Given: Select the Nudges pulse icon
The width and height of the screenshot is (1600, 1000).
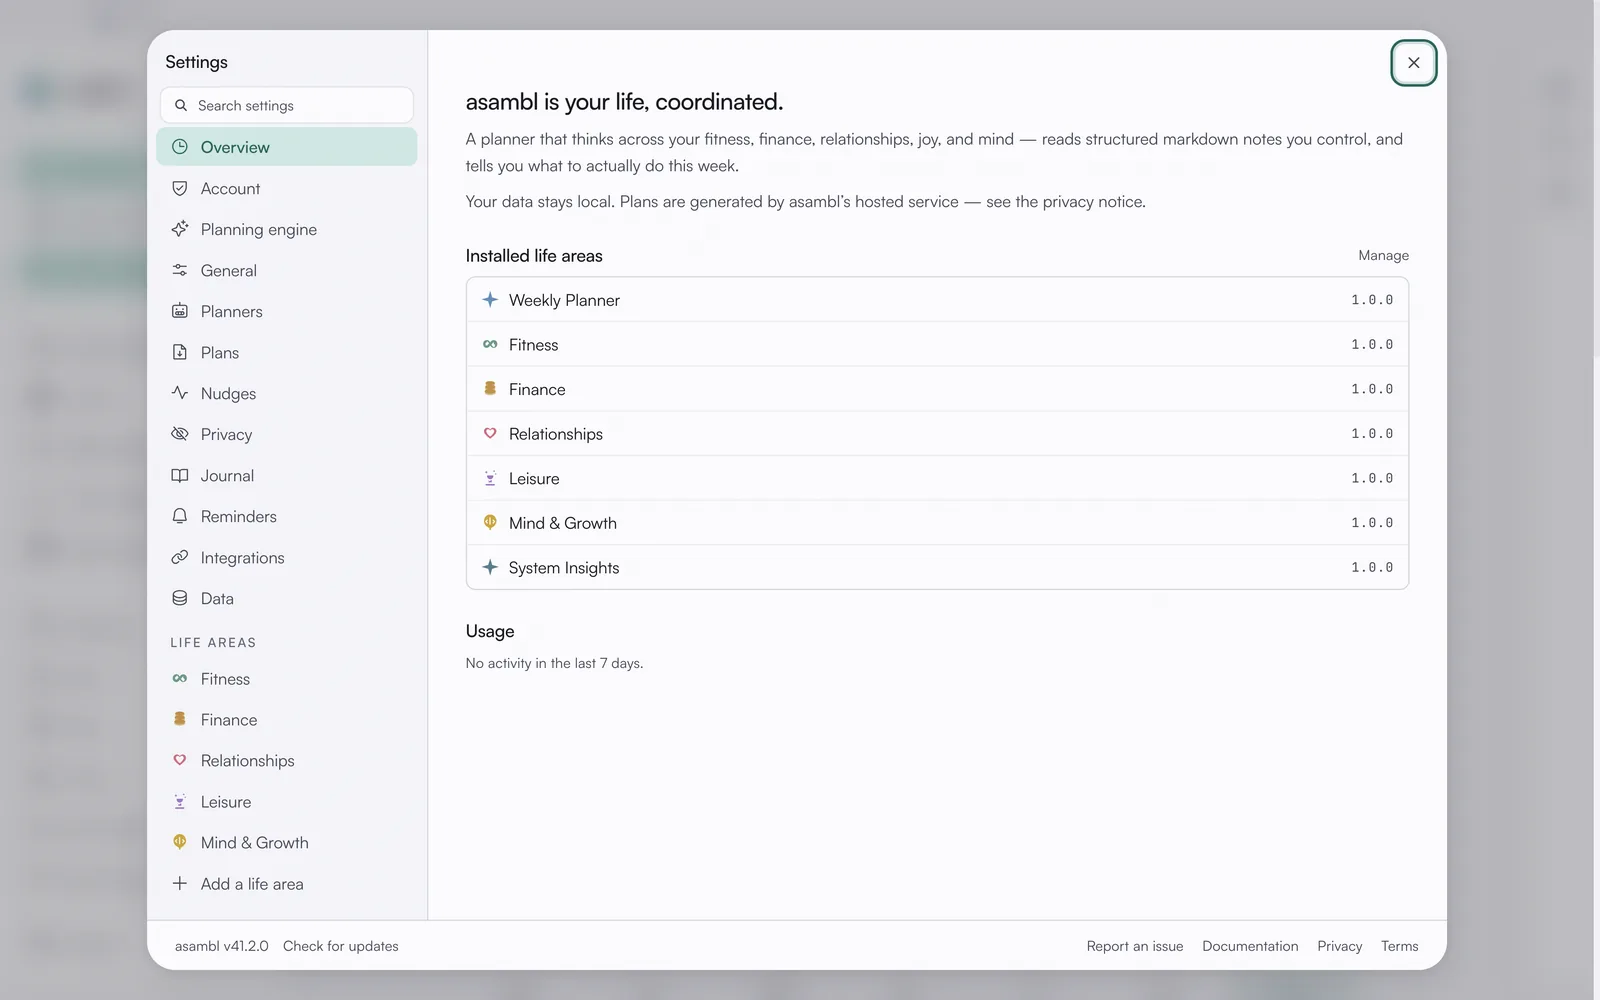Looking at the screenshot, I should [180, 393].
